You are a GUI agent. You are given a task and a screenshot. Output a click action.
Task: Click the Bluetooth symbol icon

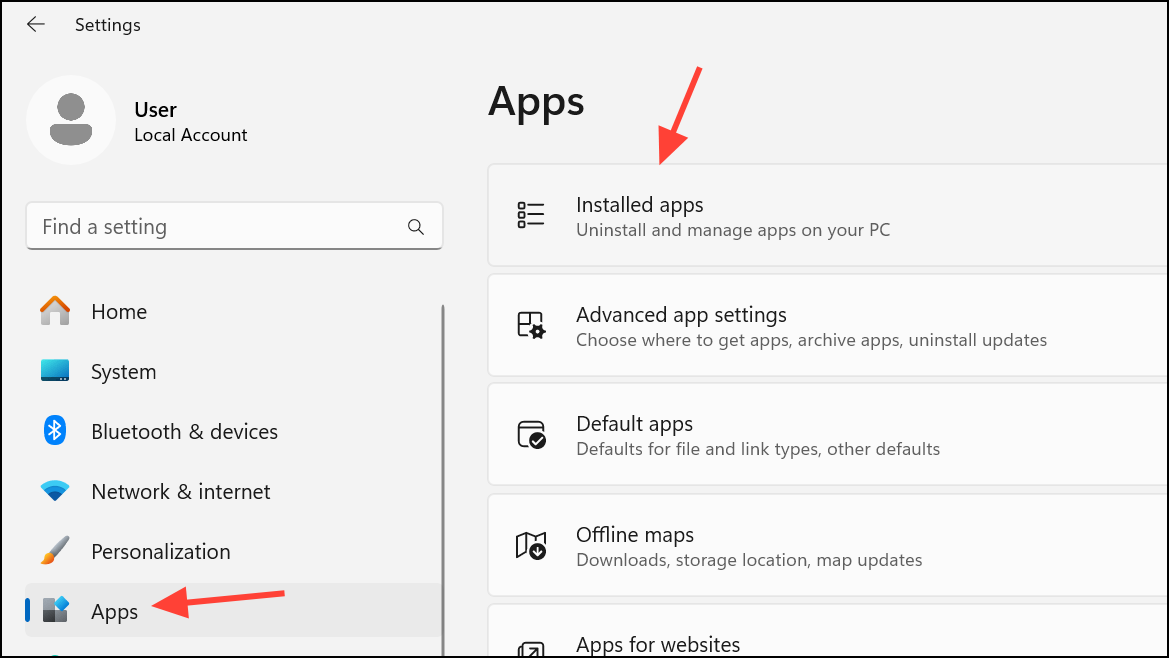(55, 431)
